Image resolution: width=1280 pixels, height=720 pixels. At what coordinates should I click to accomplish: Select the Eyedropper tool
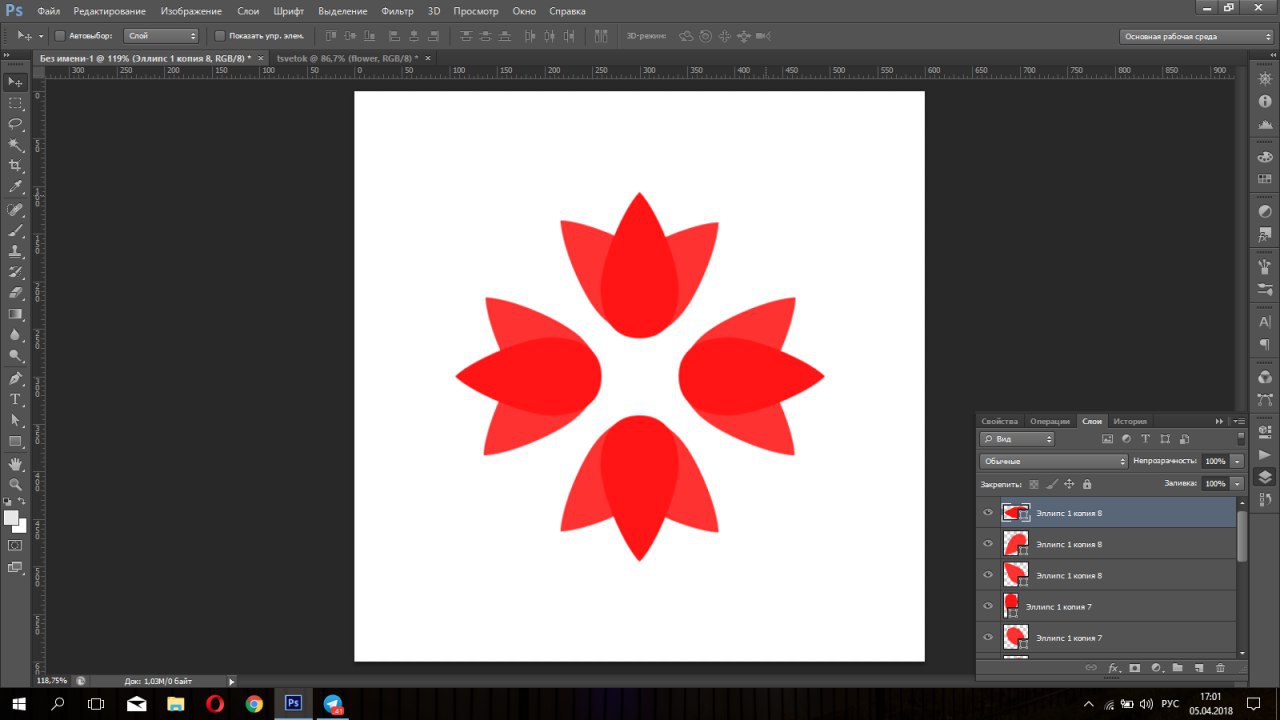tap(15, 187)
